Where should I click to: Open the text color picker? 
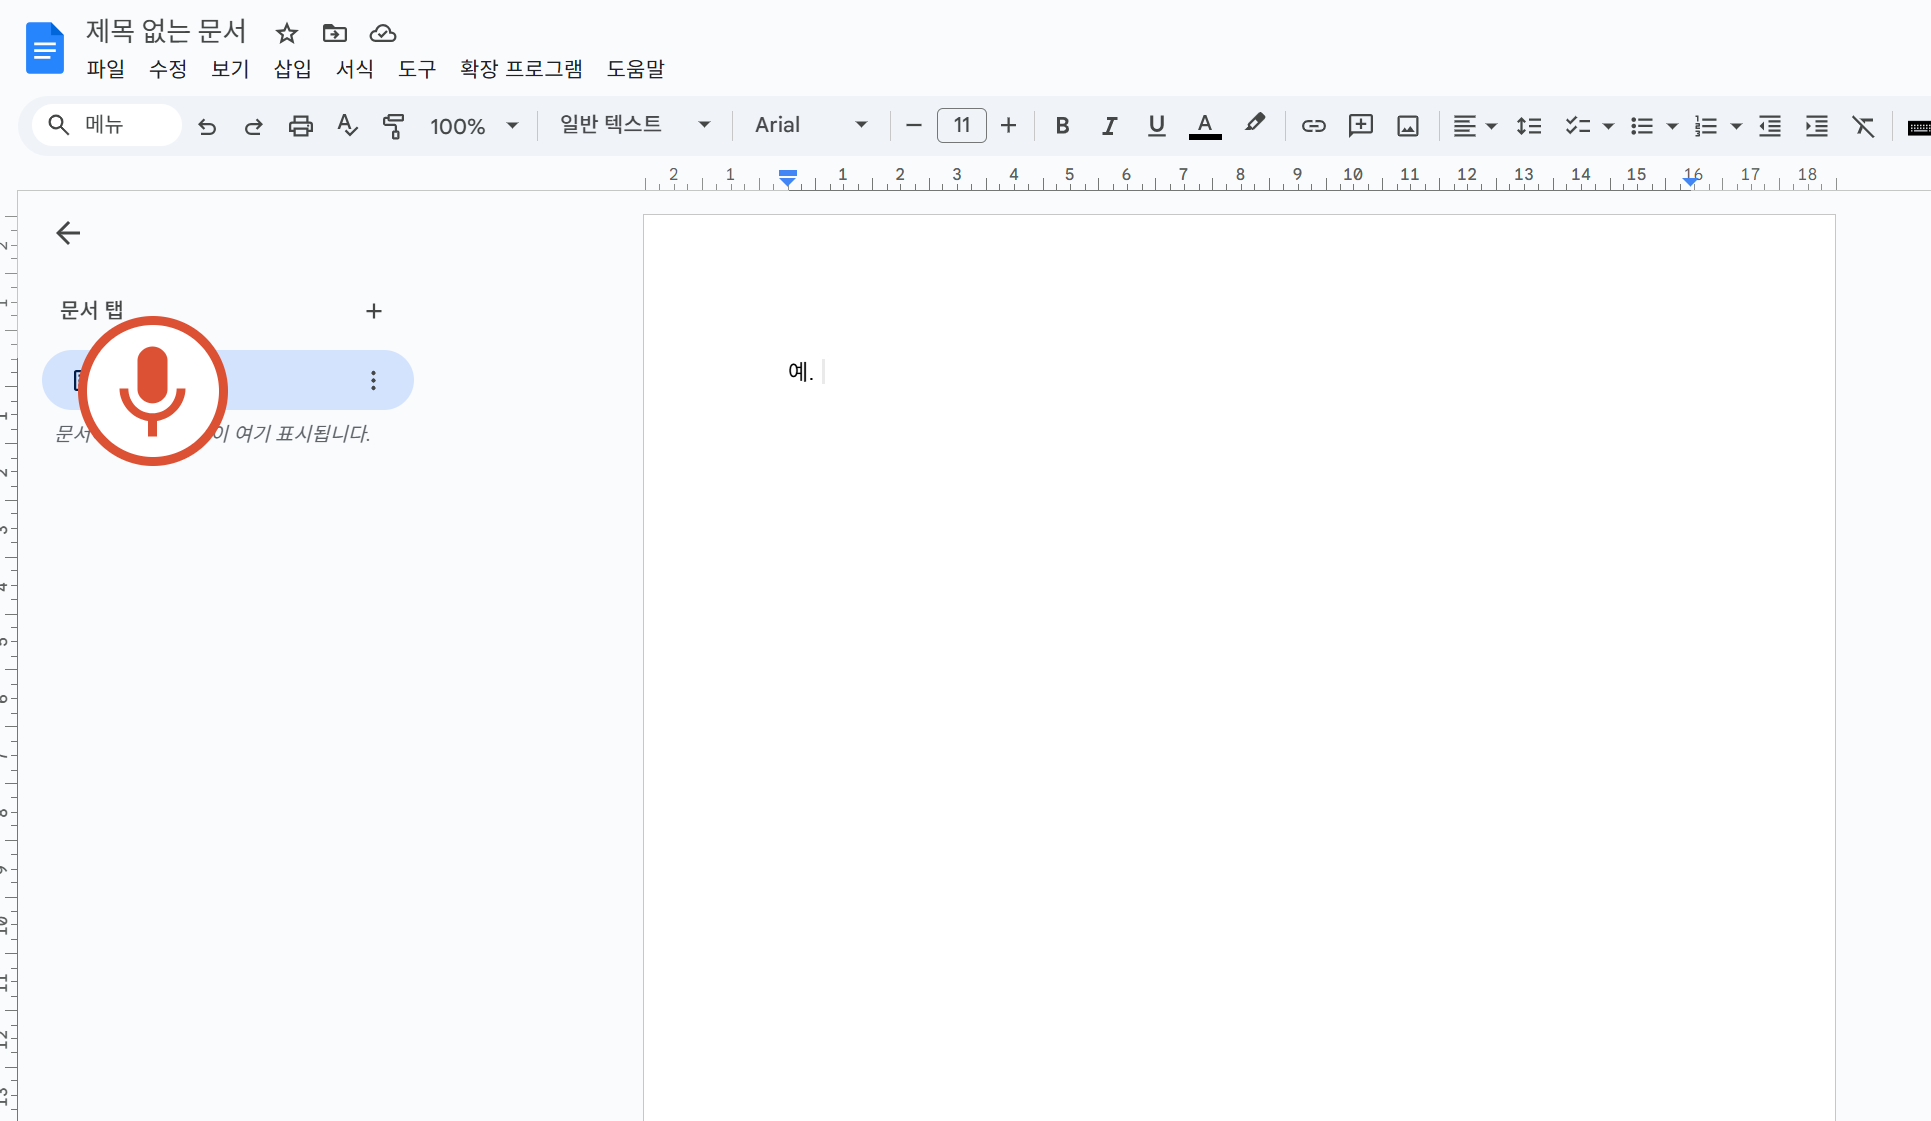(x=1204, y=126)
